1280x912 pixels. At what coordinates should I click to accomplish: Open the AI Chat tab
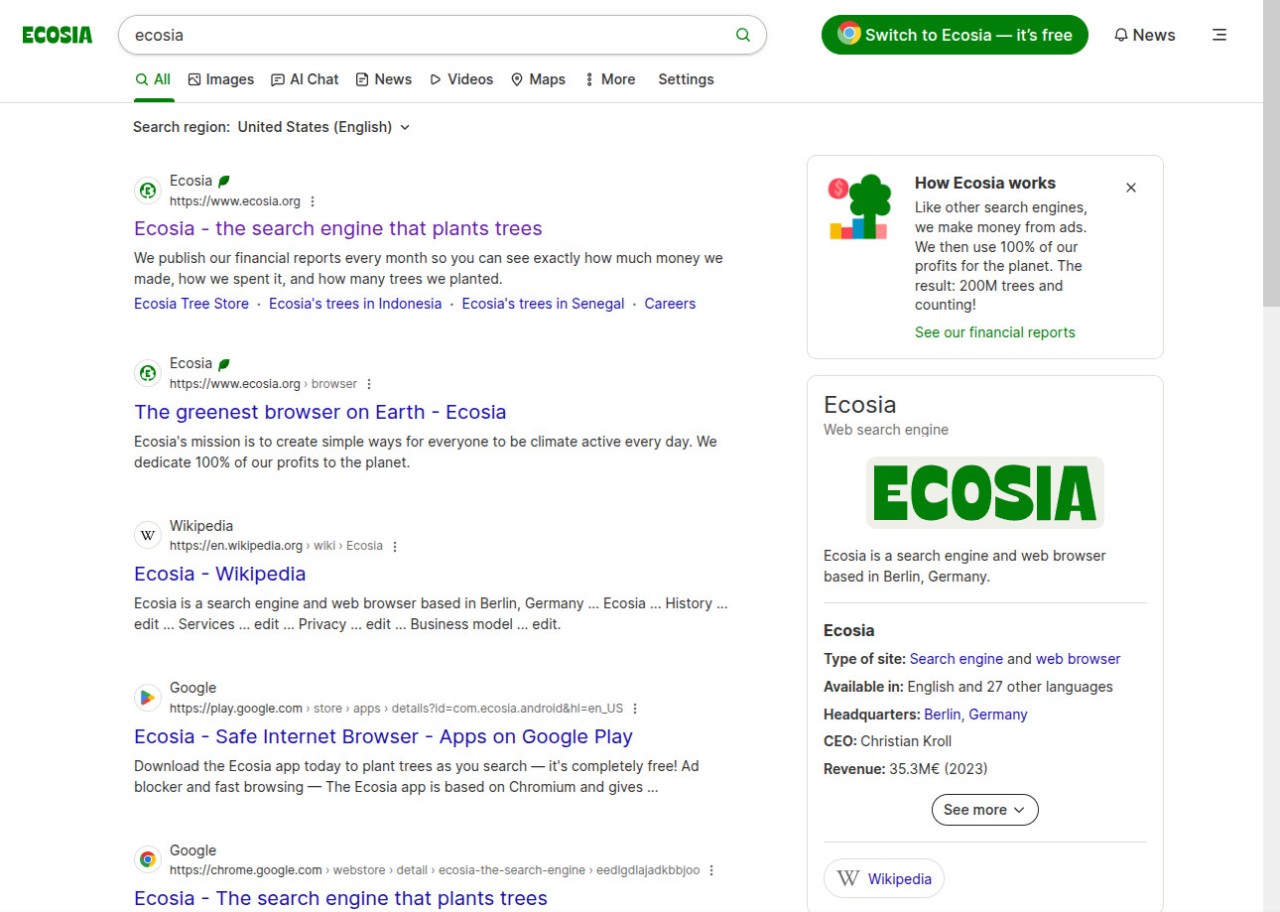pyautogui.click(x=304, y=79)
